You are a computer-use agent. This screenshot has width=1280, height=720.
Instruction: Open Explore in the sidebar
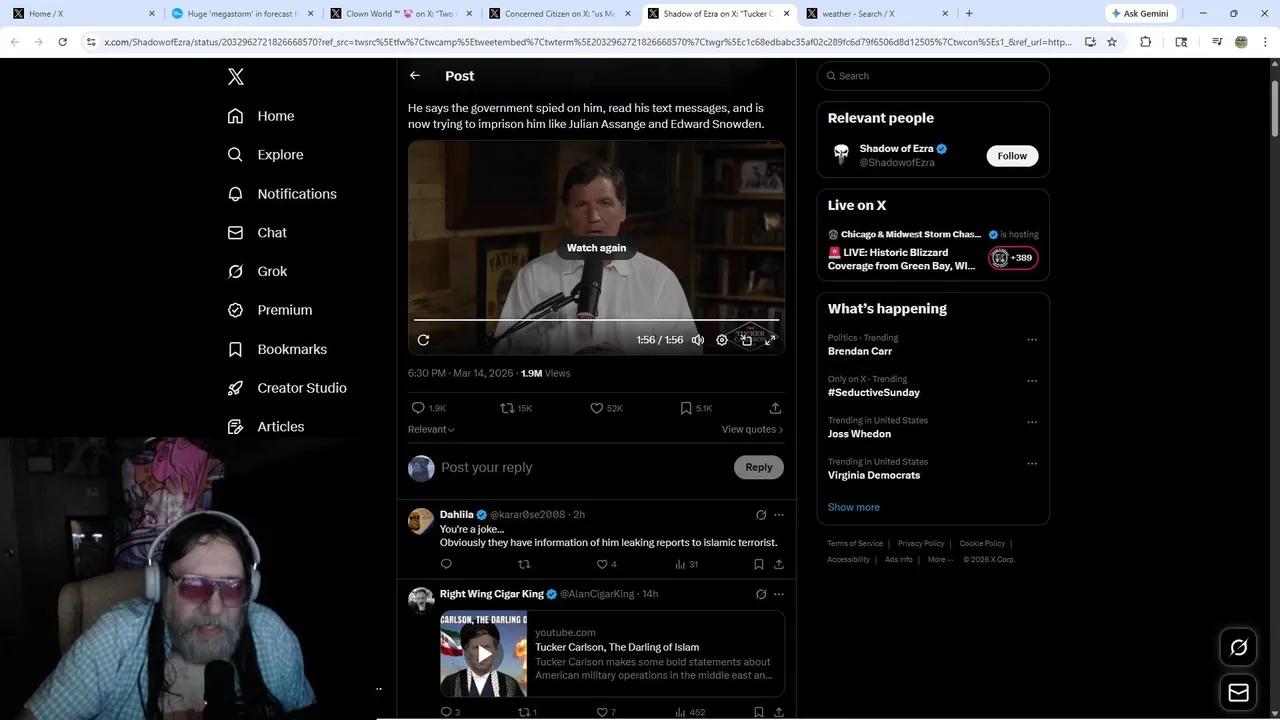pos(265,155)
